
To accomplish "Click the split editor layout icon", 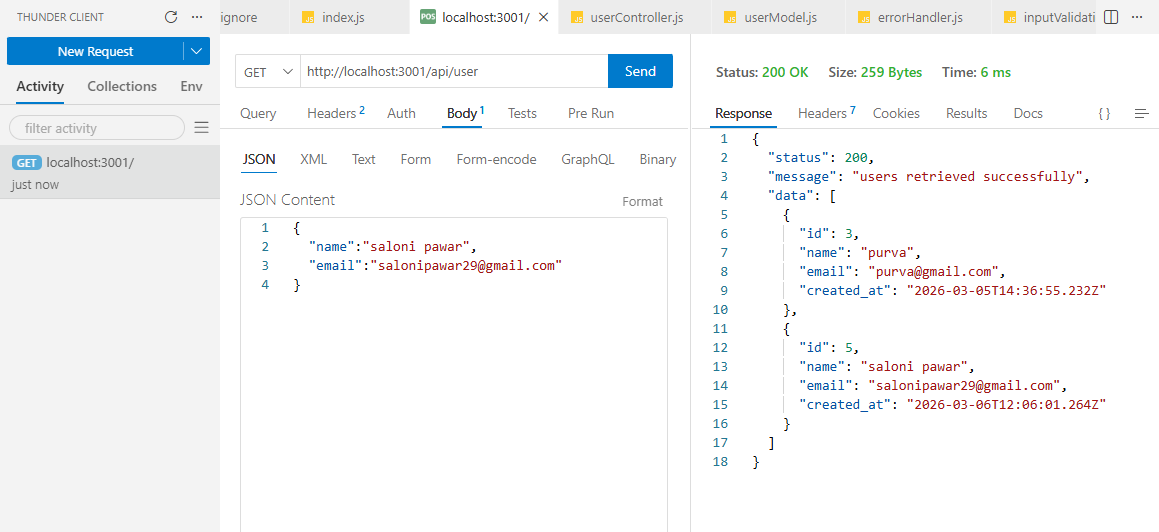I will coord(1110,17).
